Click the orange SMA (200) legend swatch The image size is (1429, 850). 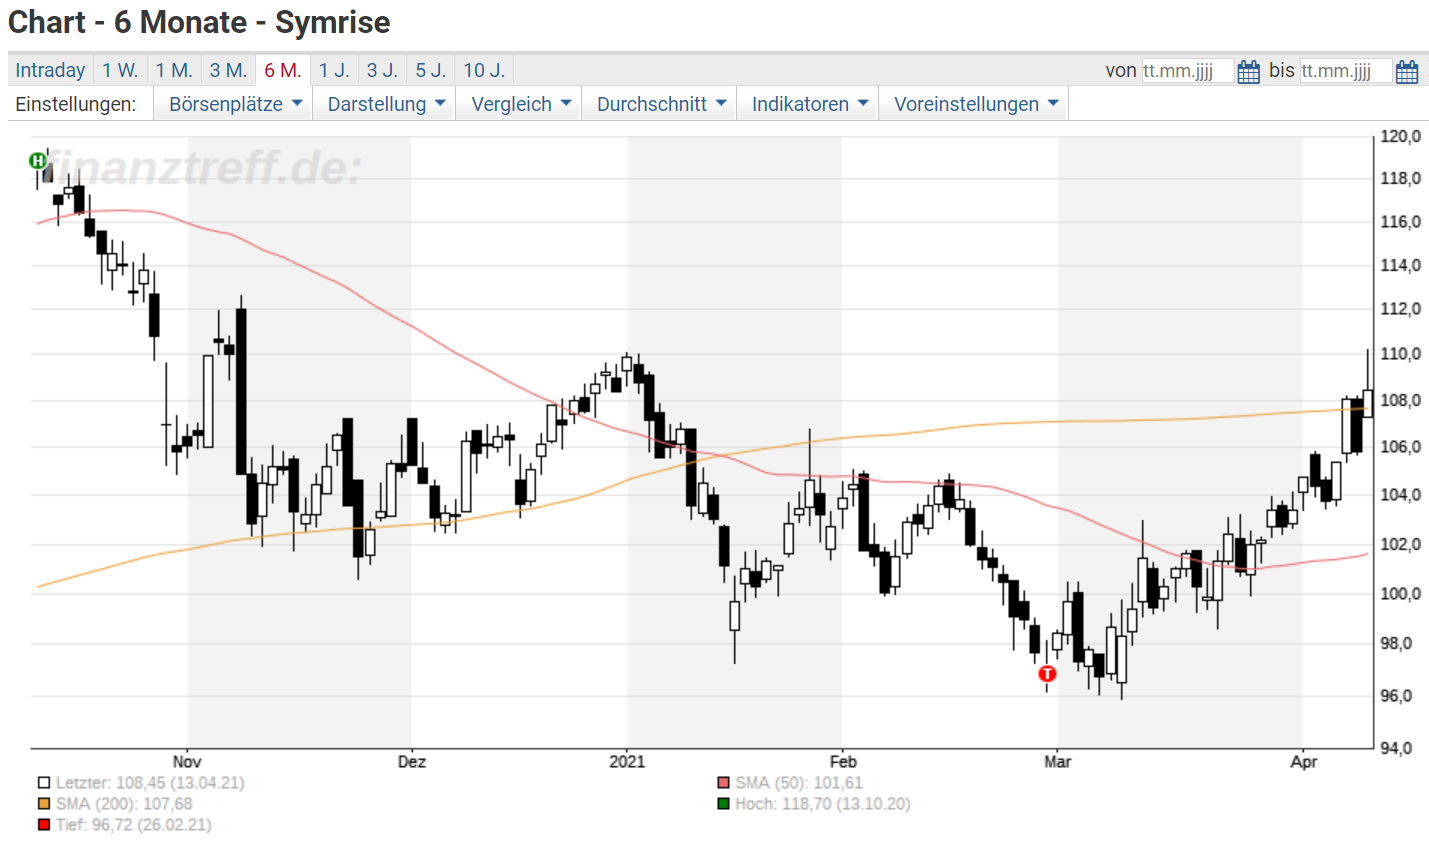44,804
